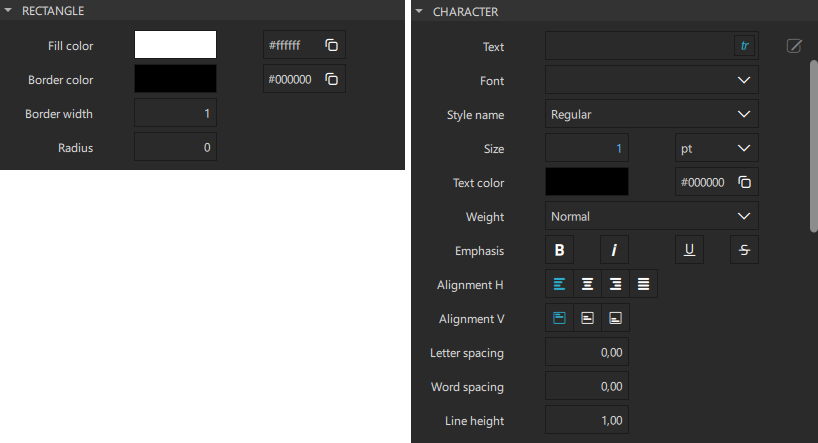Copy the fill color hex value

tap(332, 45)
